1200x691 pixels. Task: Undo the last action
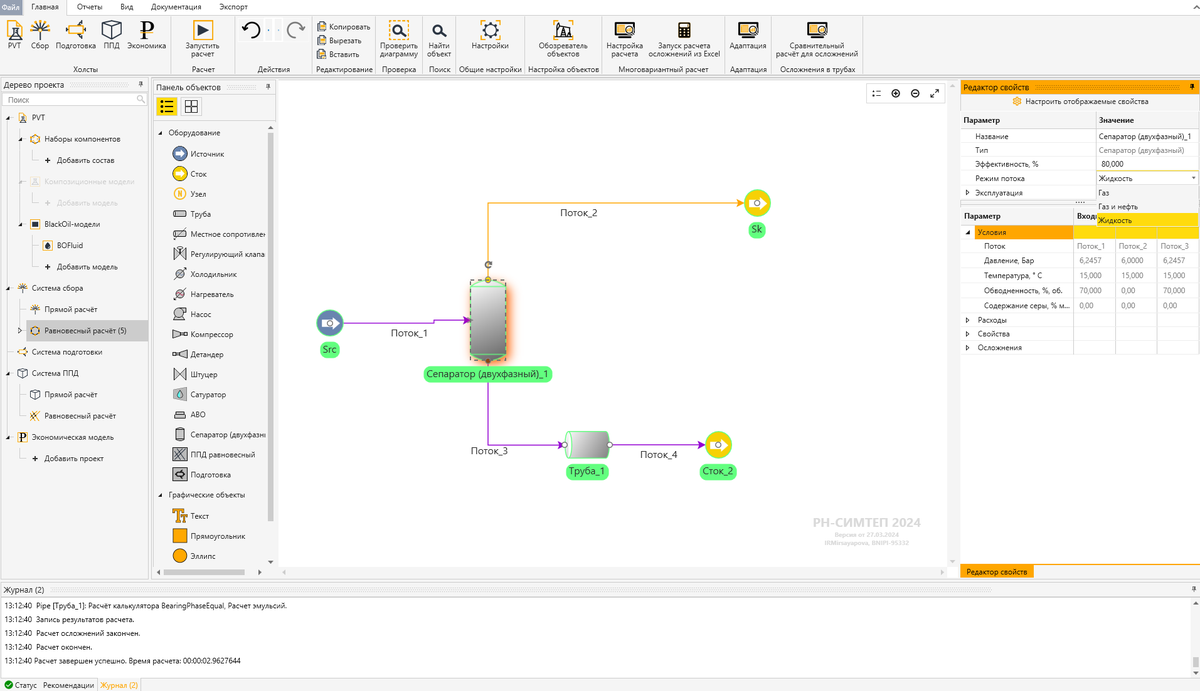tap(252, 31)
